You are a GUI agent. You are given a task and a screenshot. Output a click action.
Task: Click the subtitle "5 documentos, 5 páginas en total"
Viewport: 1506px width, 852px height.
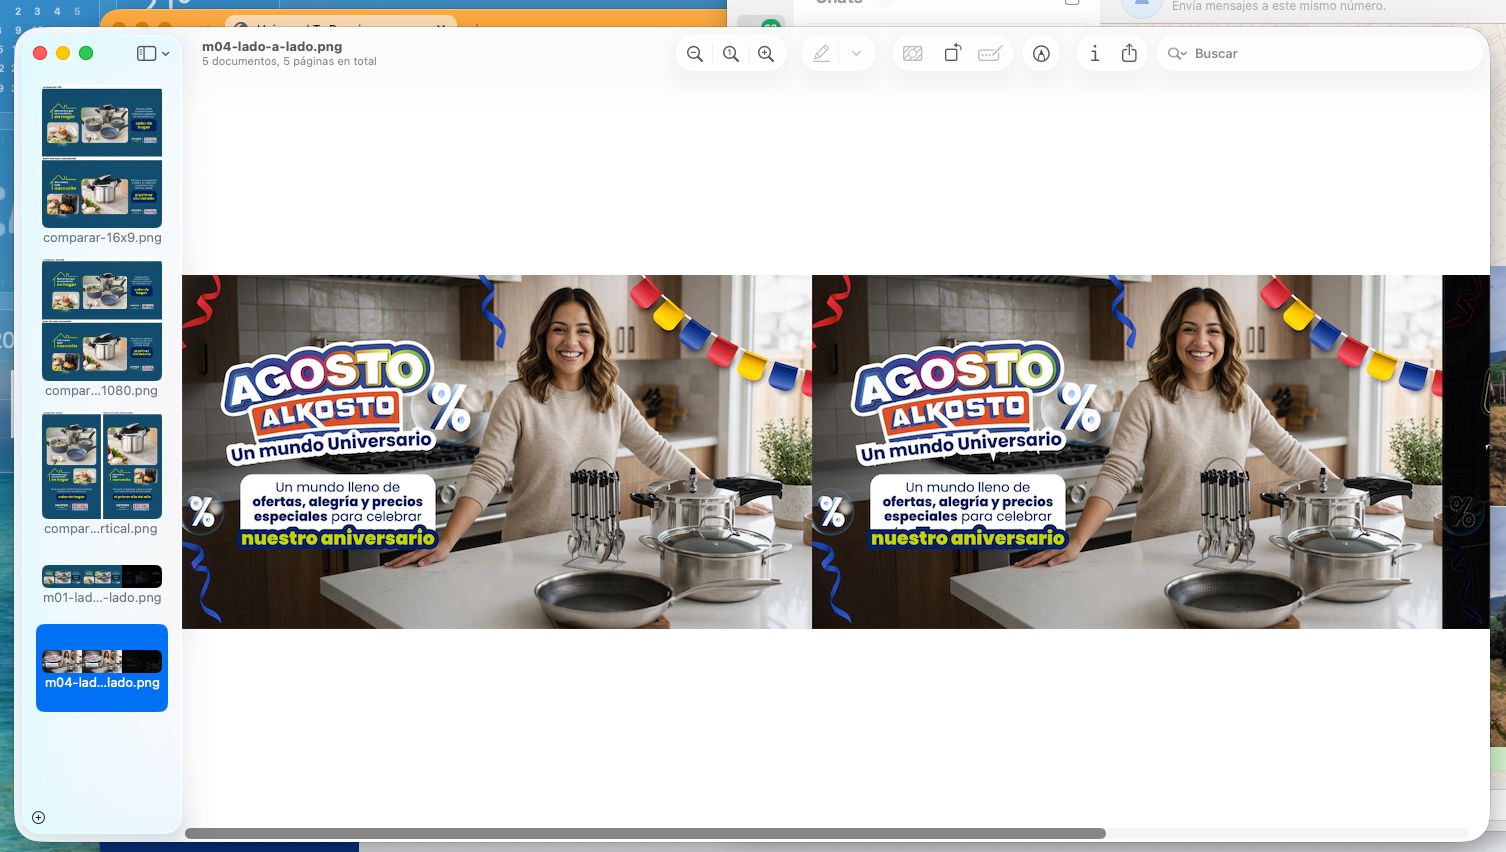click(x=289, y=62)
